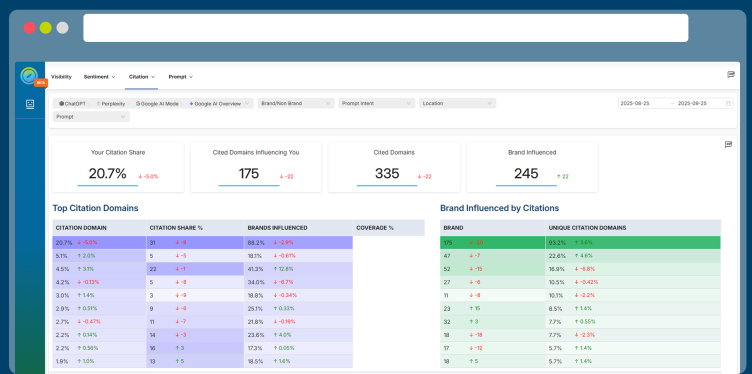Click the ChatGPT engine chip icon

(61, 103)
